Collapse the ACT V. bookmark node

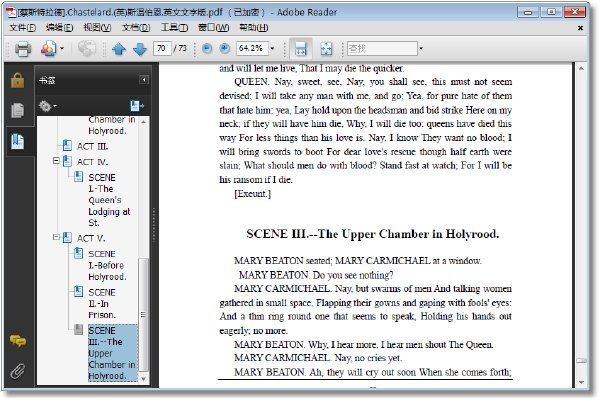56,237
